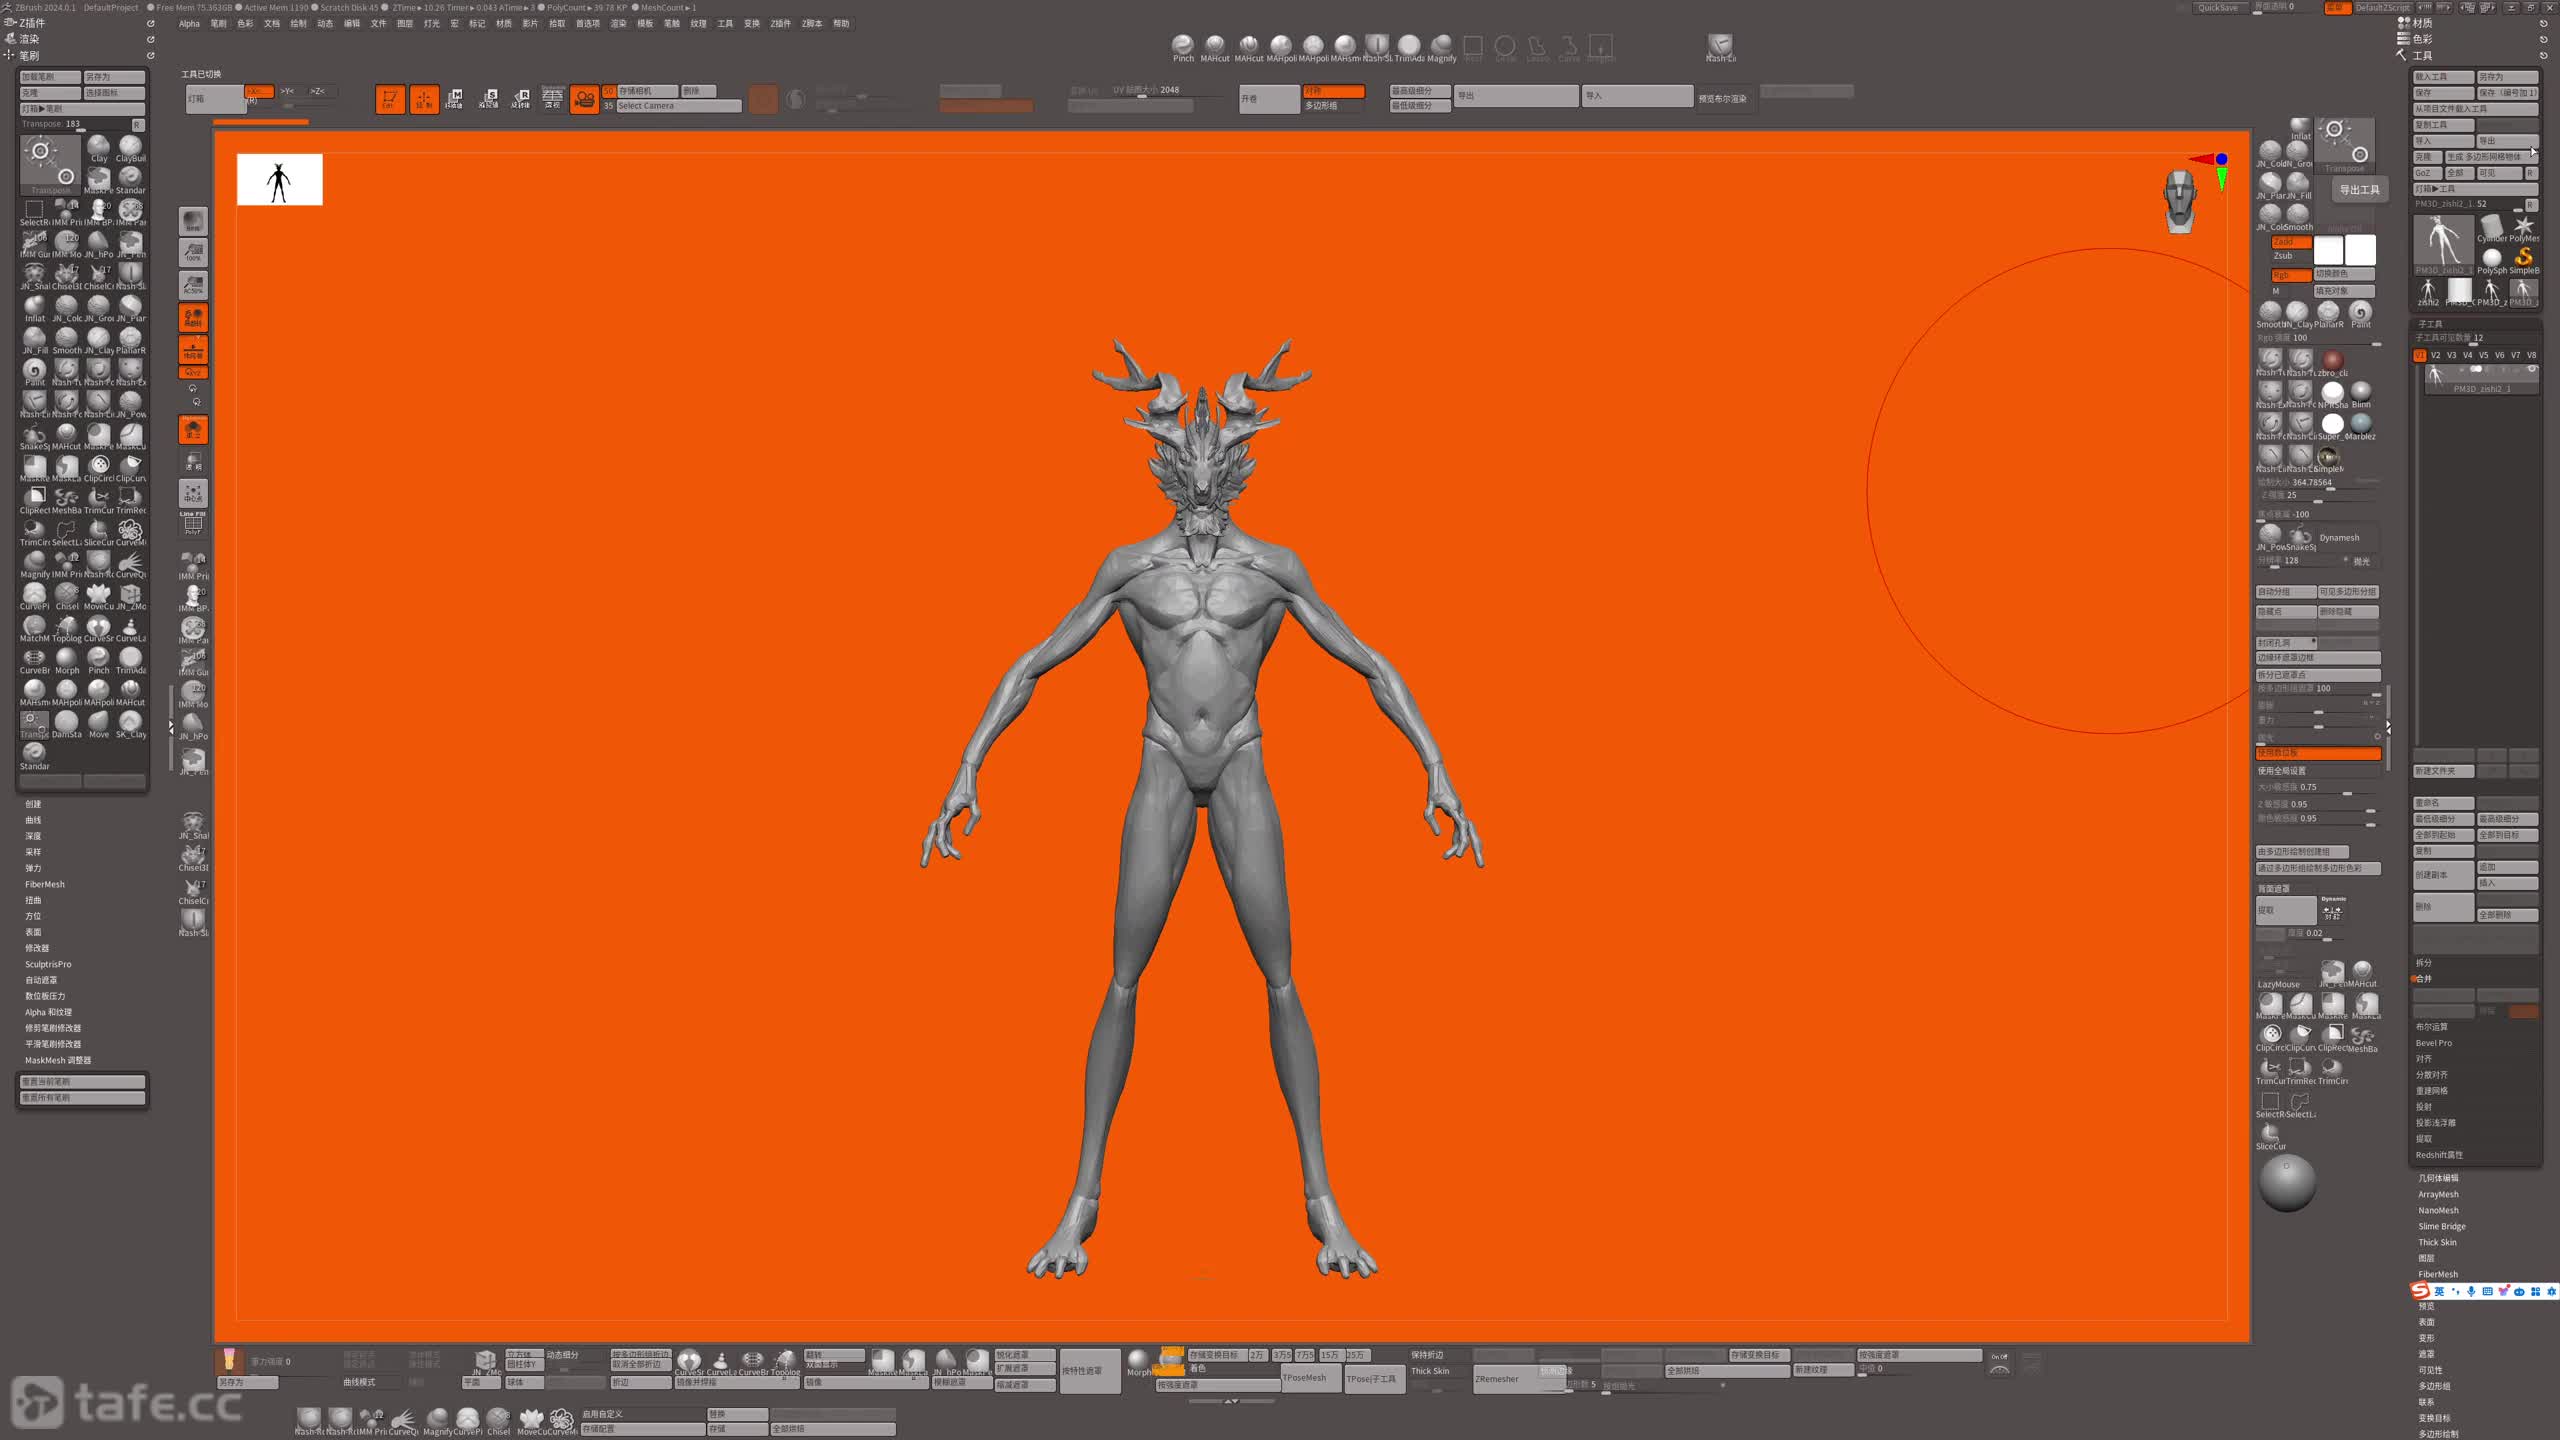Screen dimensions: 2560x1440
Task: Expand NanoMesh section in tool panel
Action: (x=2438, y=1210)
